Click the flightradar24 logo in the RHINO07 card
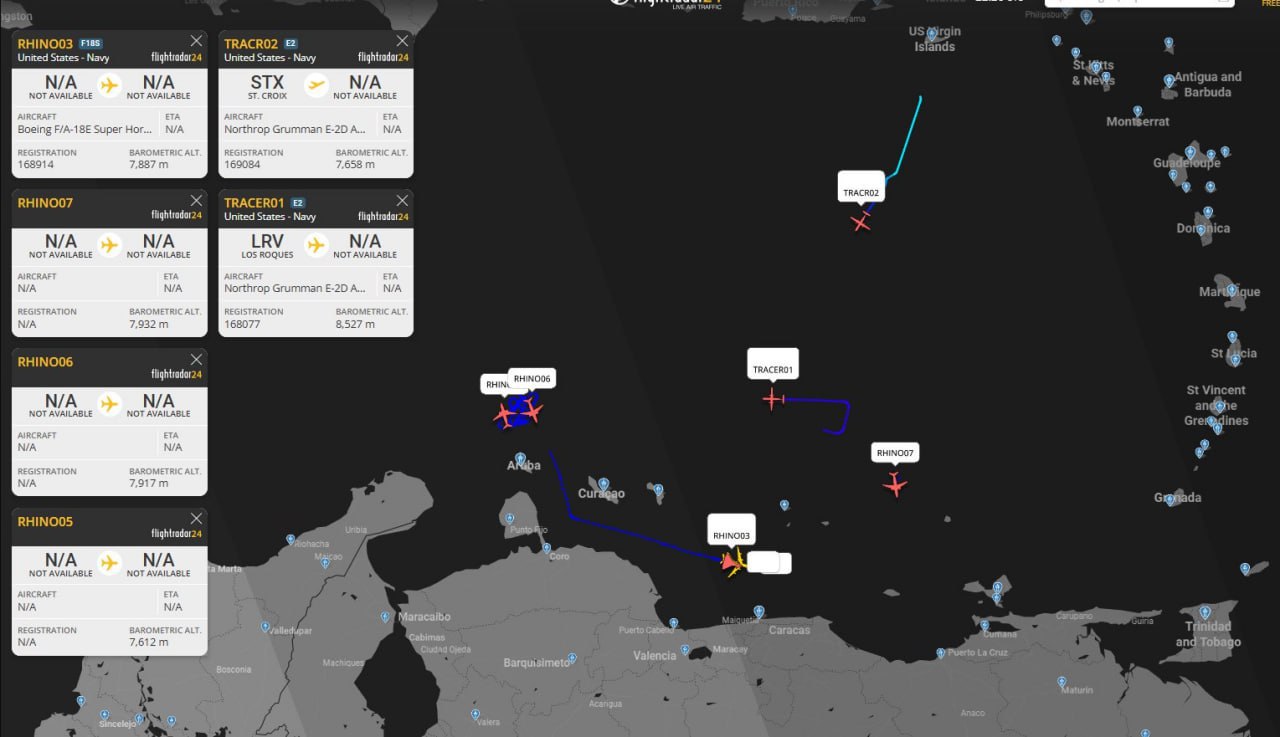 177,215
